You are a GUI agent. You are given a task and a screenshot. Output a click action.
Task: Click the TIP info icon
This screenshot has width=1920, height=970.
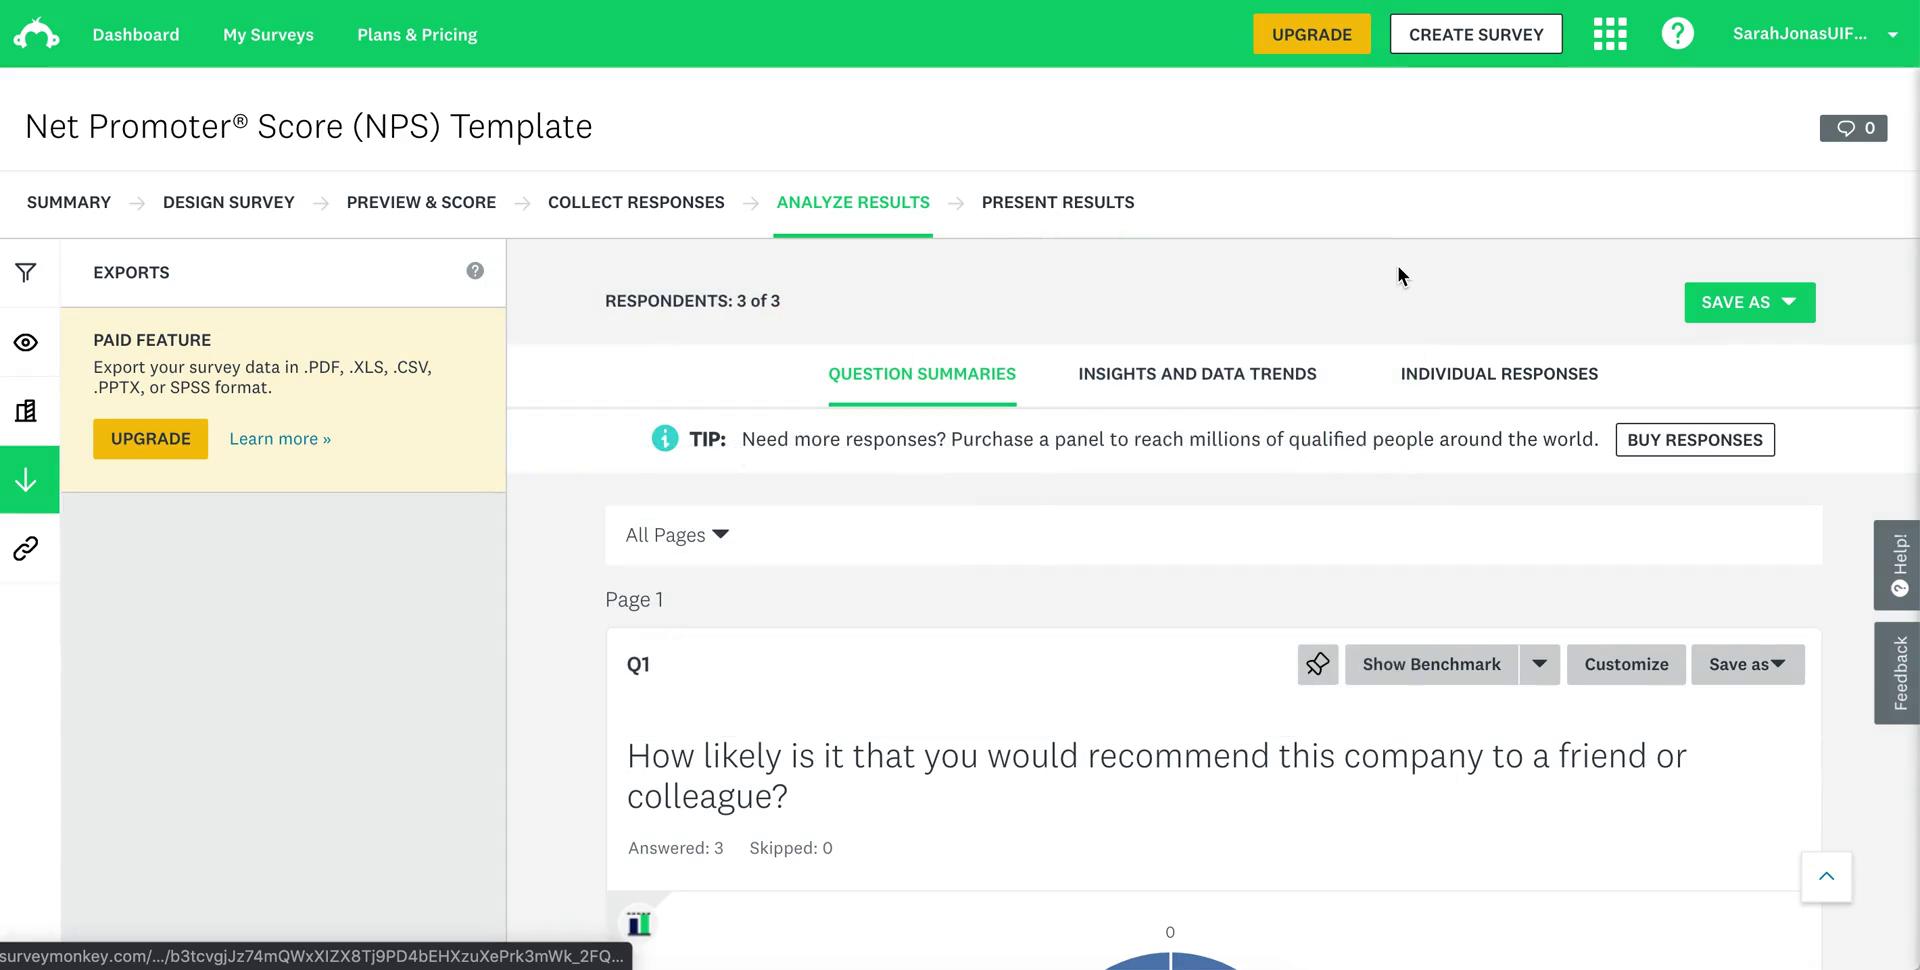665,439
